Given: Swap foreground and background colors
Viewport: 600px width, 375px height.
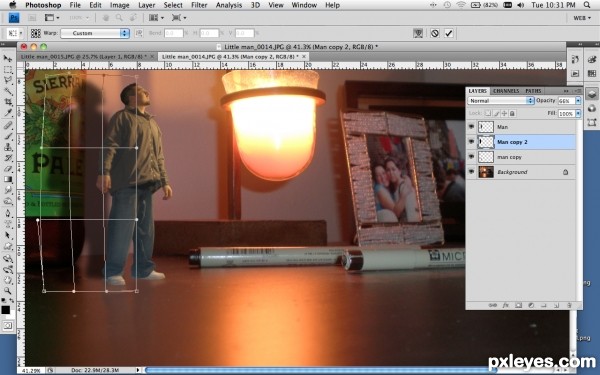Looking at the screenshot, I should [12, 301].
